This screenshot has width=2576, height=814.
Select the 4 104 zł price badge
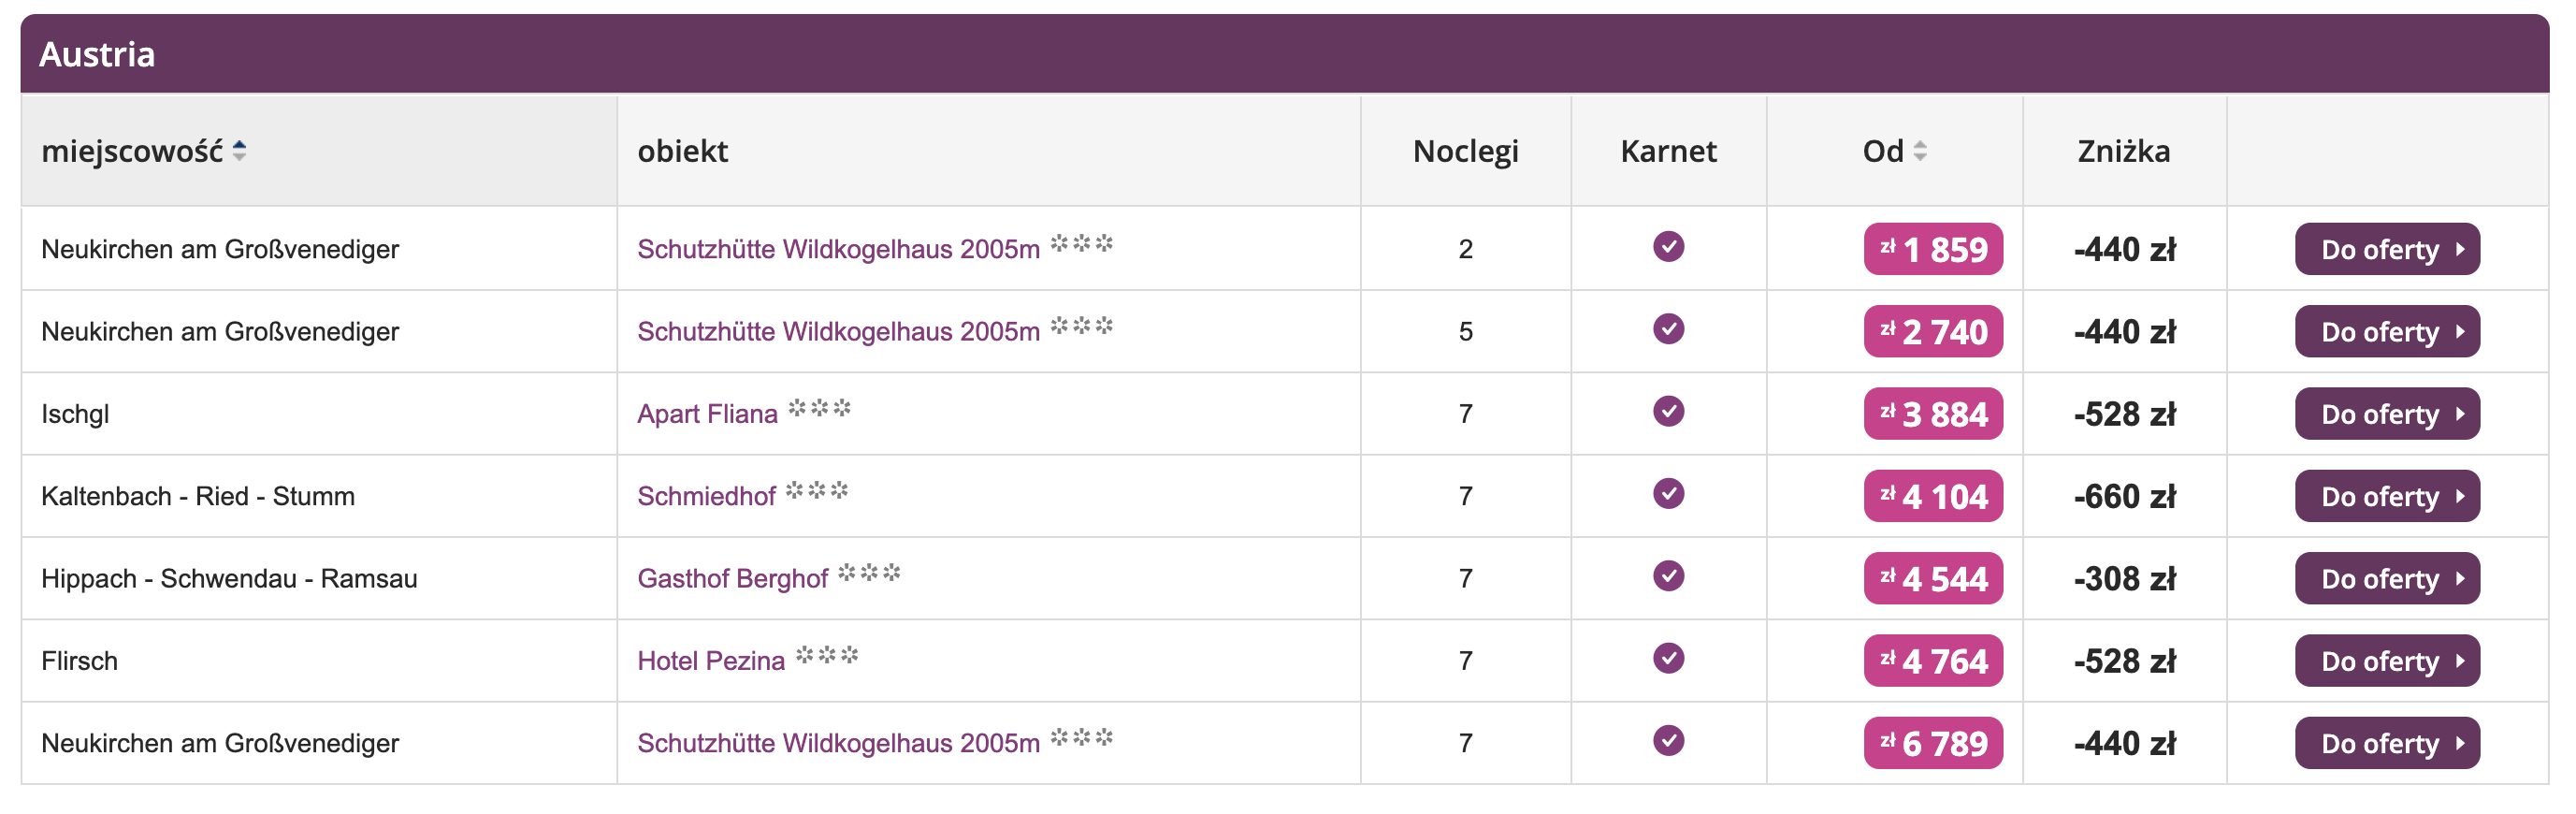tap(1933, 496)
